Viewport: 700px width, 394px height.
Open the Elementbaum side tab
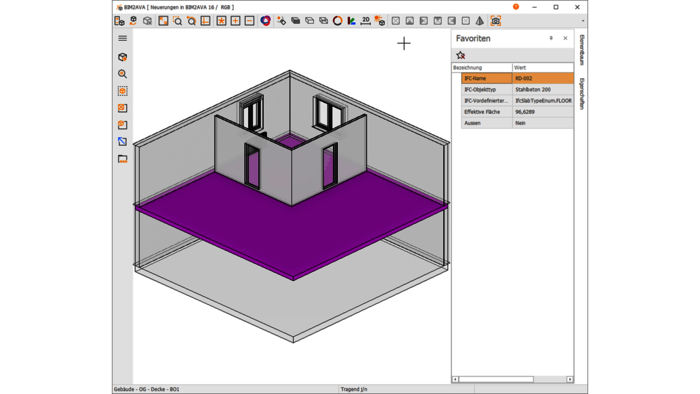pos(582,50)
